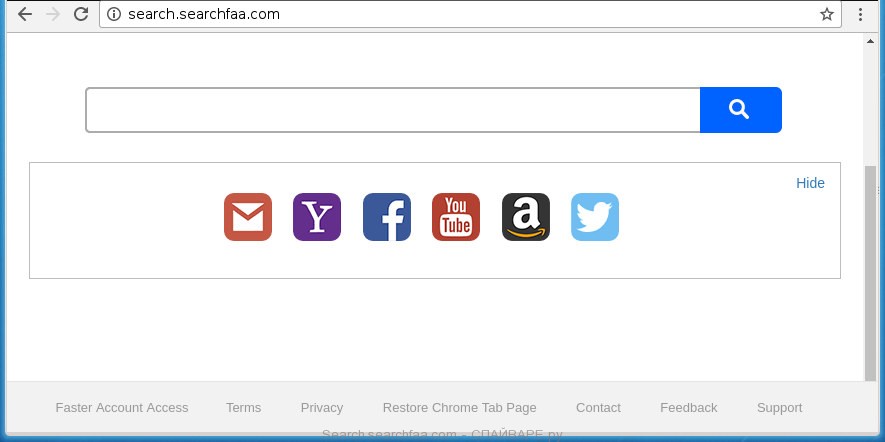Screen dimensions: 885x442
Task: Open the Faster Account Access link
Action: (x=122, y=408)
